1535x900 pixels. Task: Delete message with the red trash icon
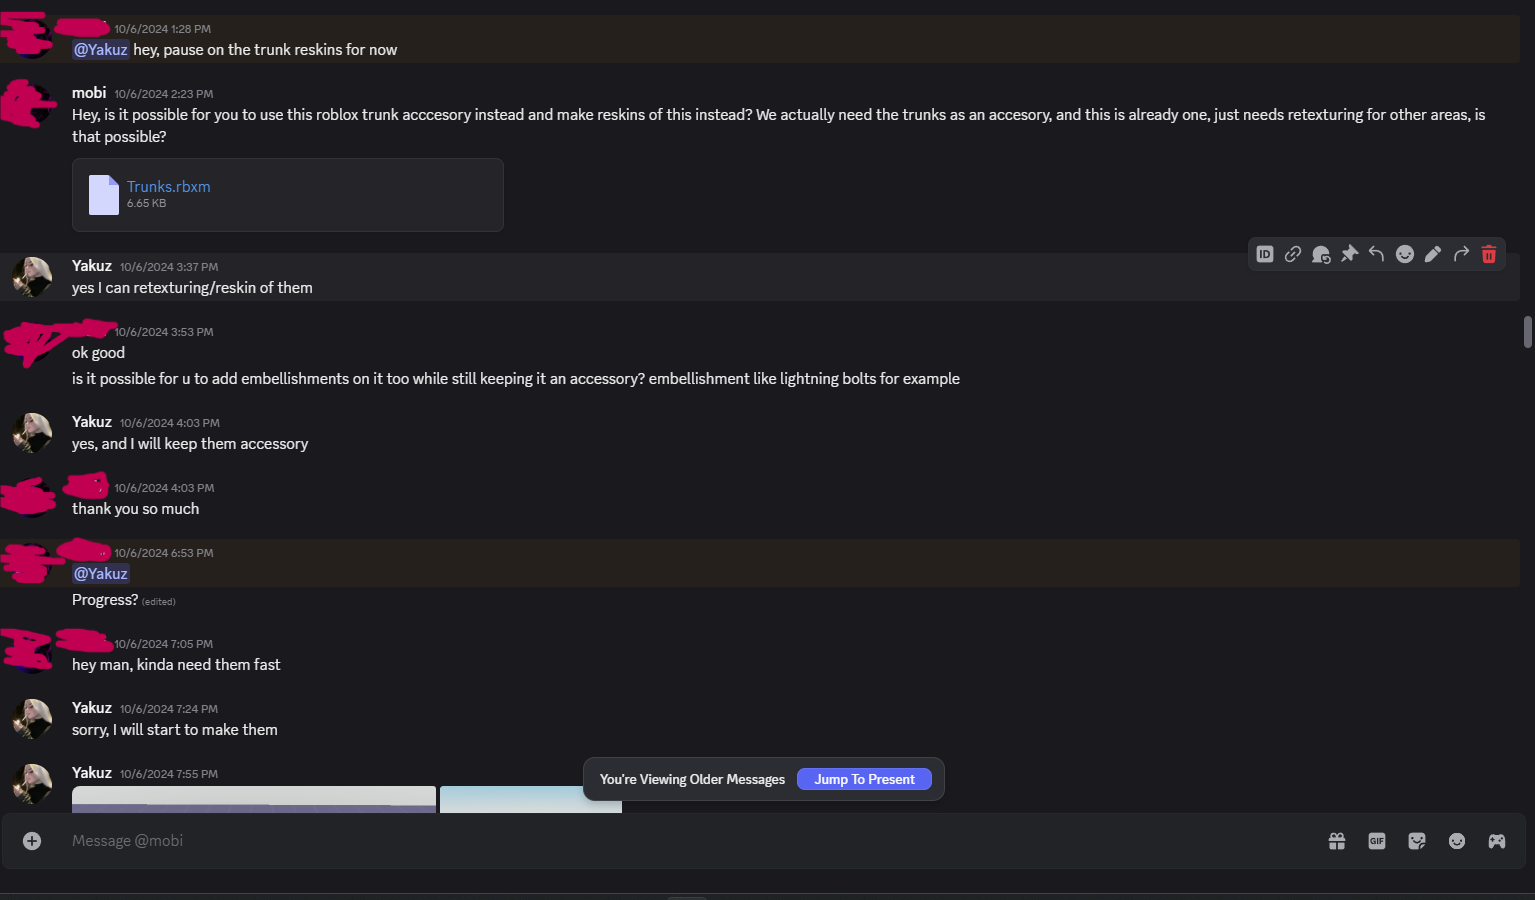pos(1489,254)
